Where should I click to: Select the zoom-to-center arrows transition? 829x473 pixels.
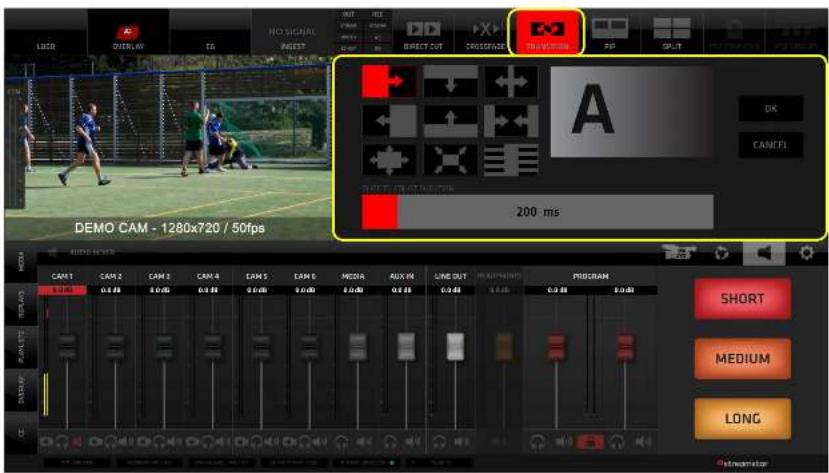450,160
